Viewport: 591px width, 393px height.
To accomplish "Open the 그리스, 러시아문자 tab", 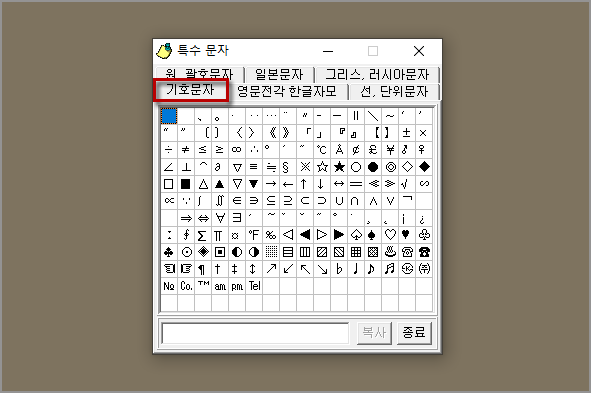I will point(377,75).
